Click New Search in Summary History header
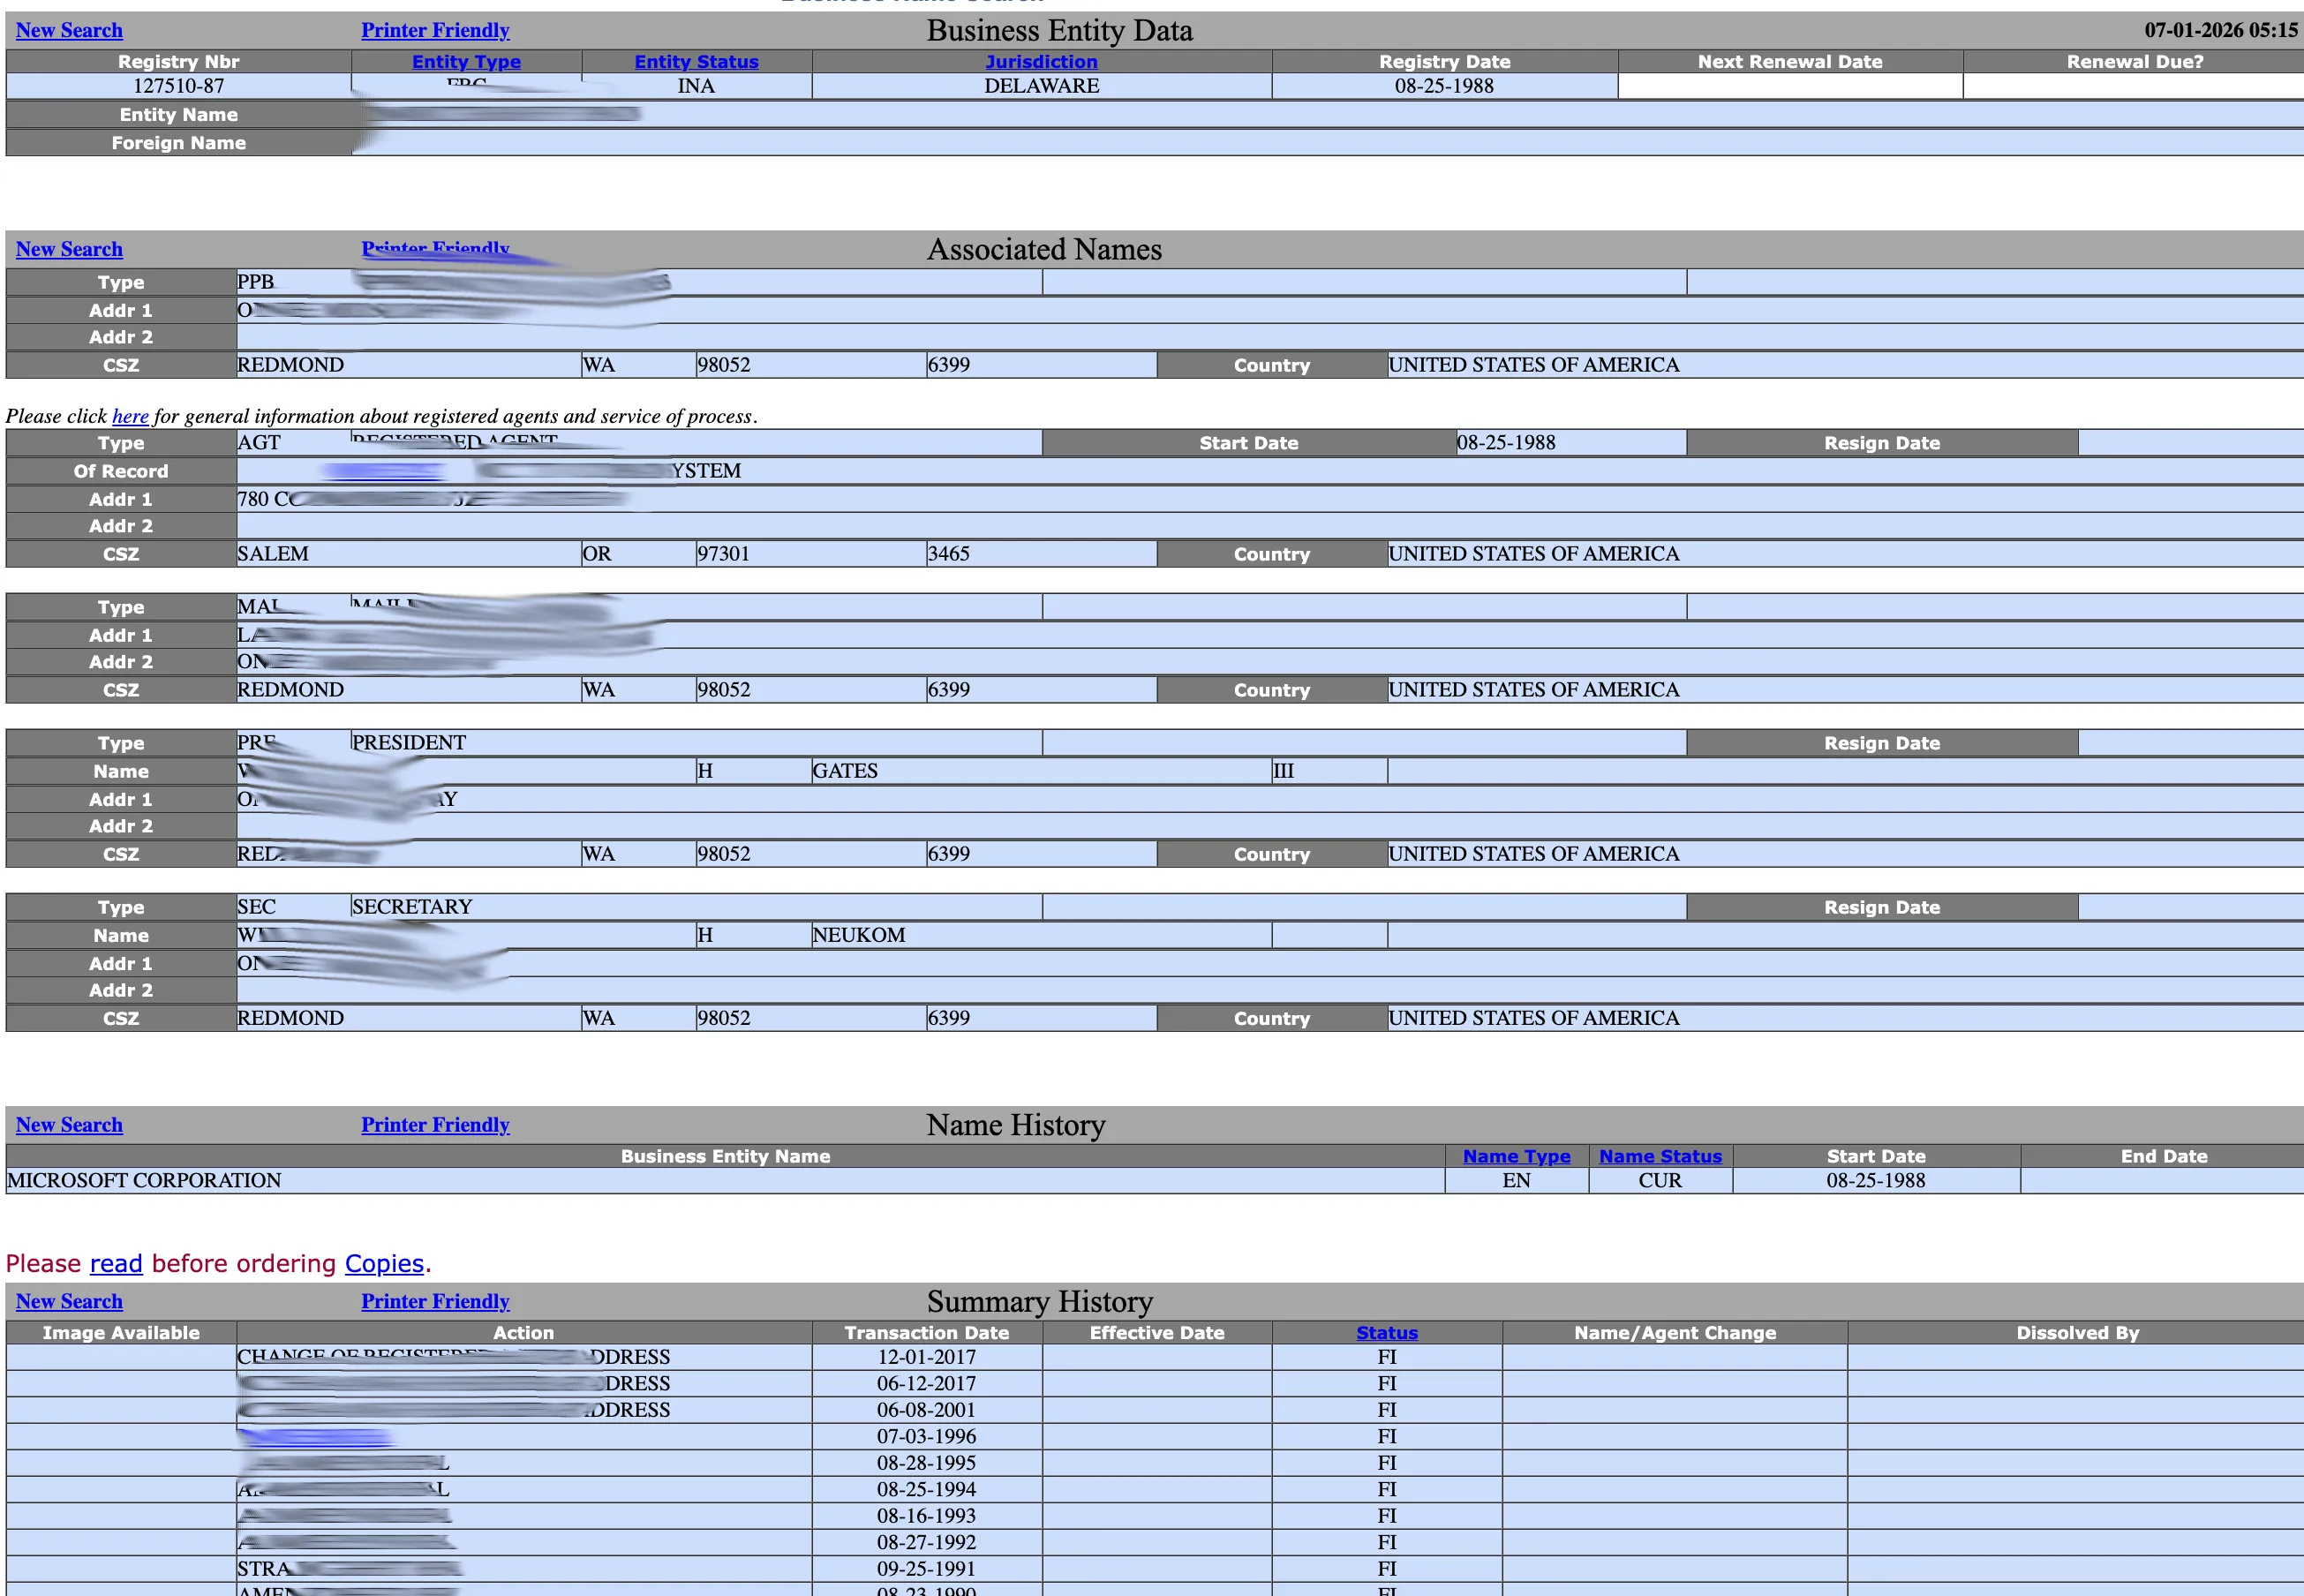The image size is (2304, 1596). [69, 1302]
